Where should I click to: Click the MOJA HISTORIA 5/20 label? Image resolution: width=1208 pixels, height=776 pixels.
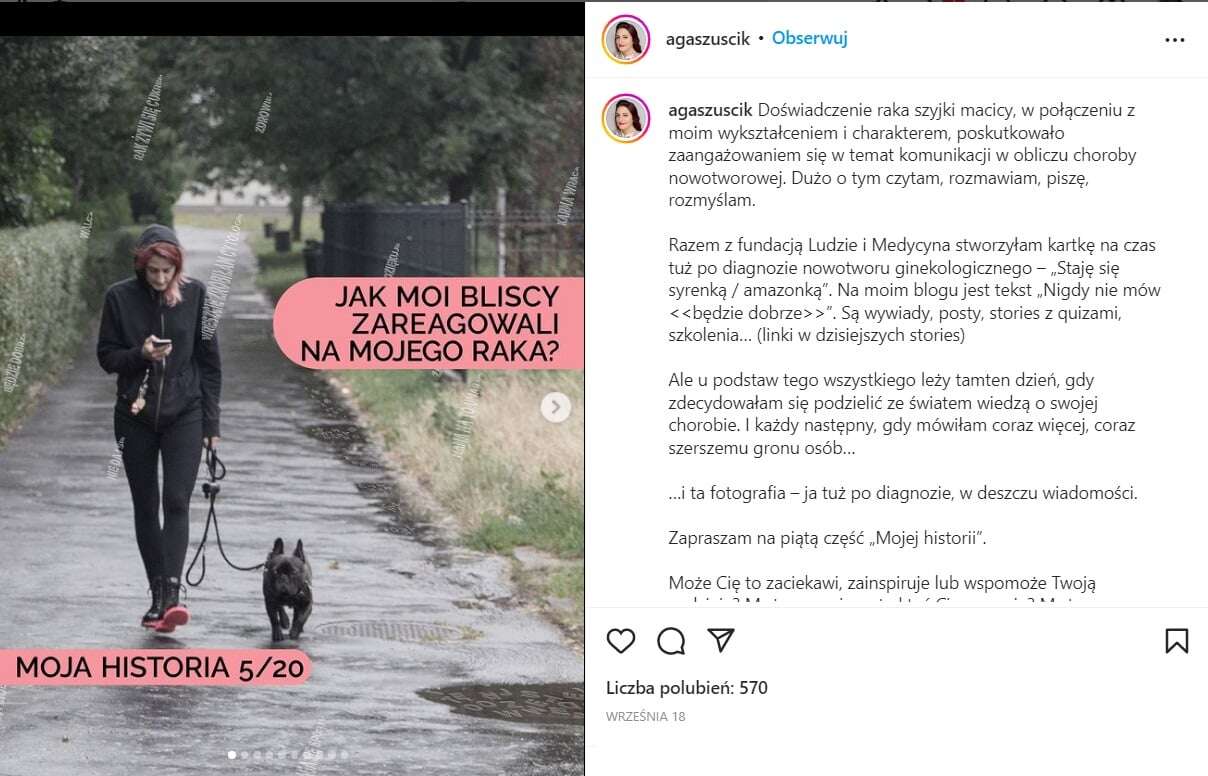(x=158, y=667)
